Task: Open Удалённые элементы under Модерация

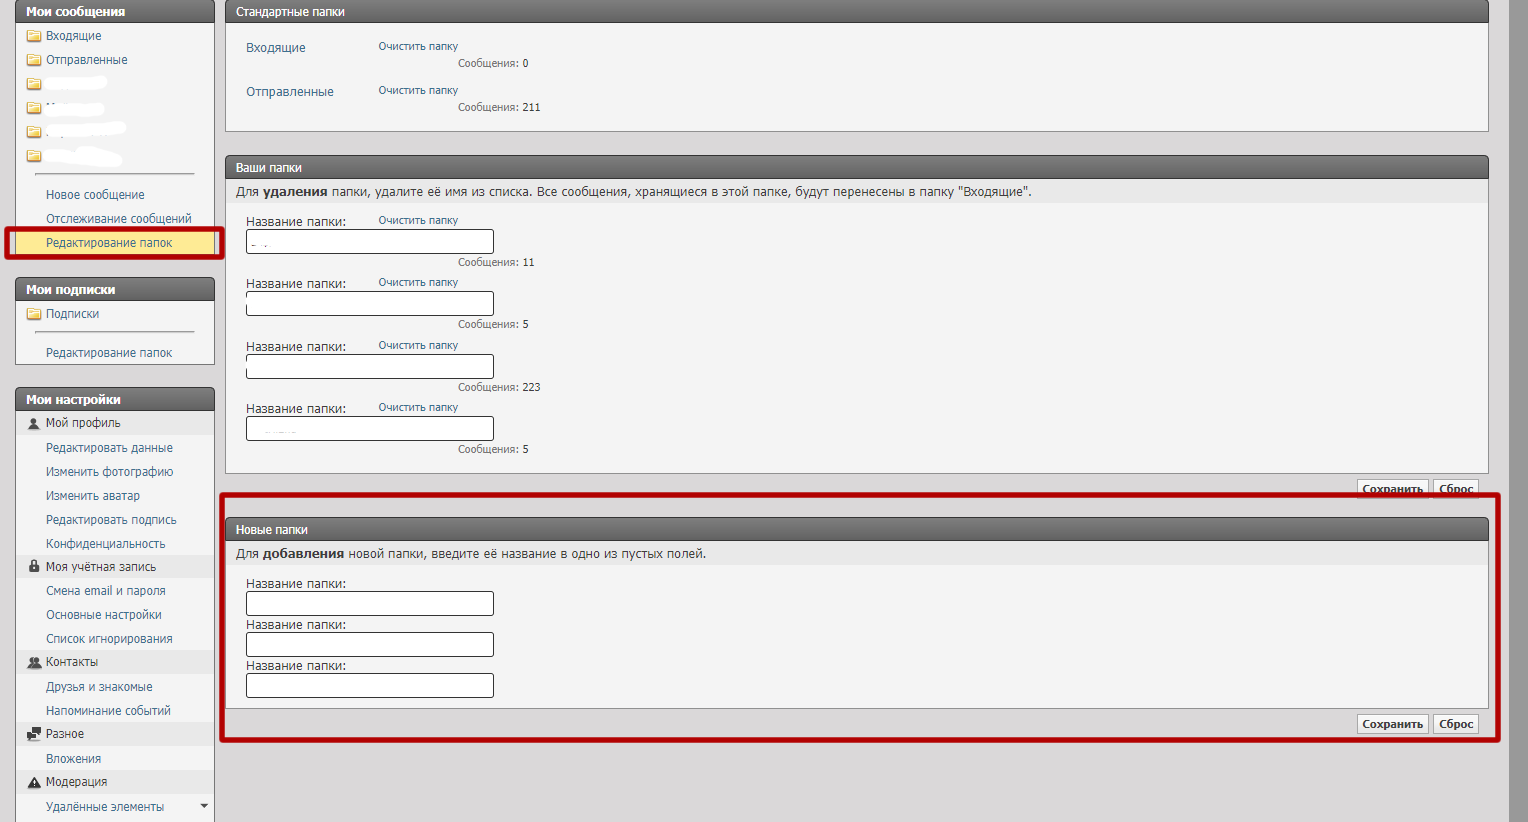Action: tap(105, 807)
